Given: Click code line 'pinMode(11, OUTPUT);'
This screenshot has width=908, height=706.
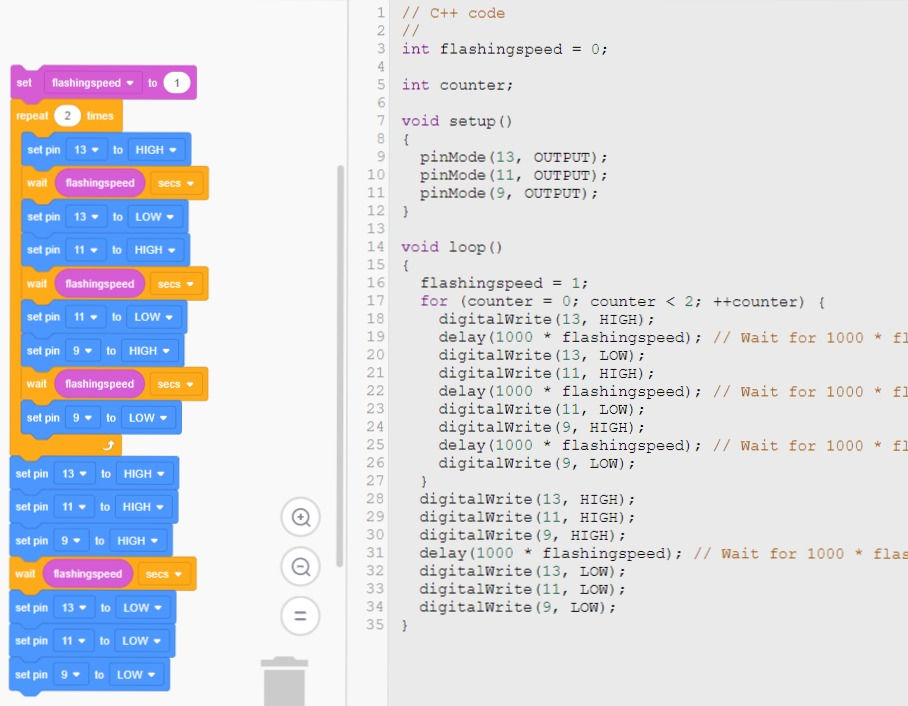Looking at the screenshot, I should point(514,175).
